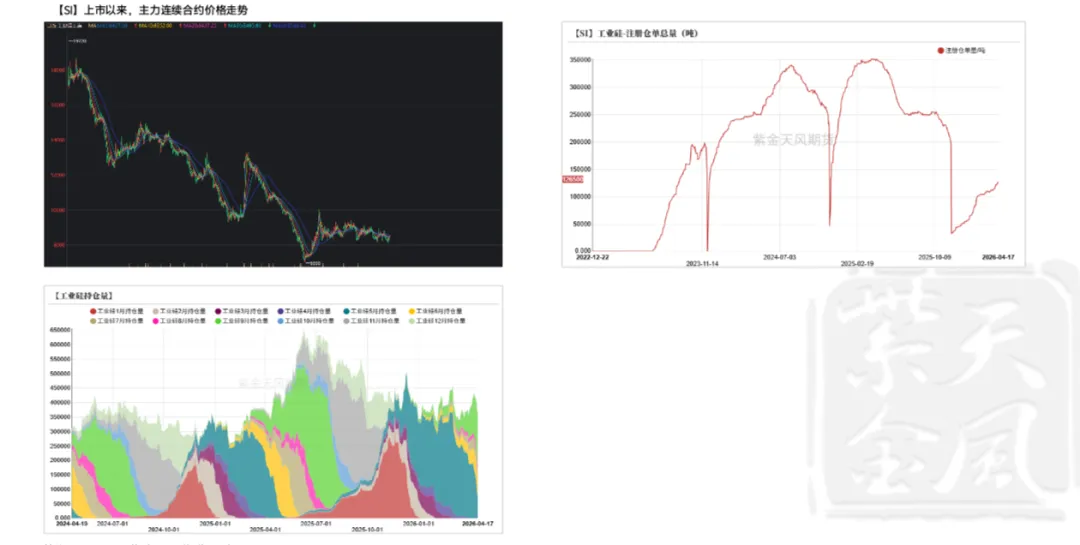Click the 2024-10-01 date on open interest axis
This screenshot has width=1080, height=545.
(x=164, y=529)
